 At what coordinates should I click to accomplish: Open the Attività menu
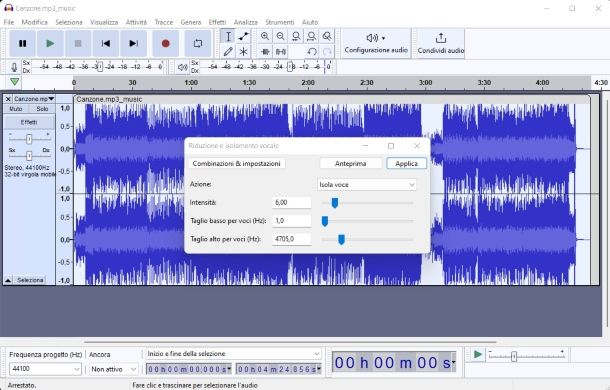point(136,22)
